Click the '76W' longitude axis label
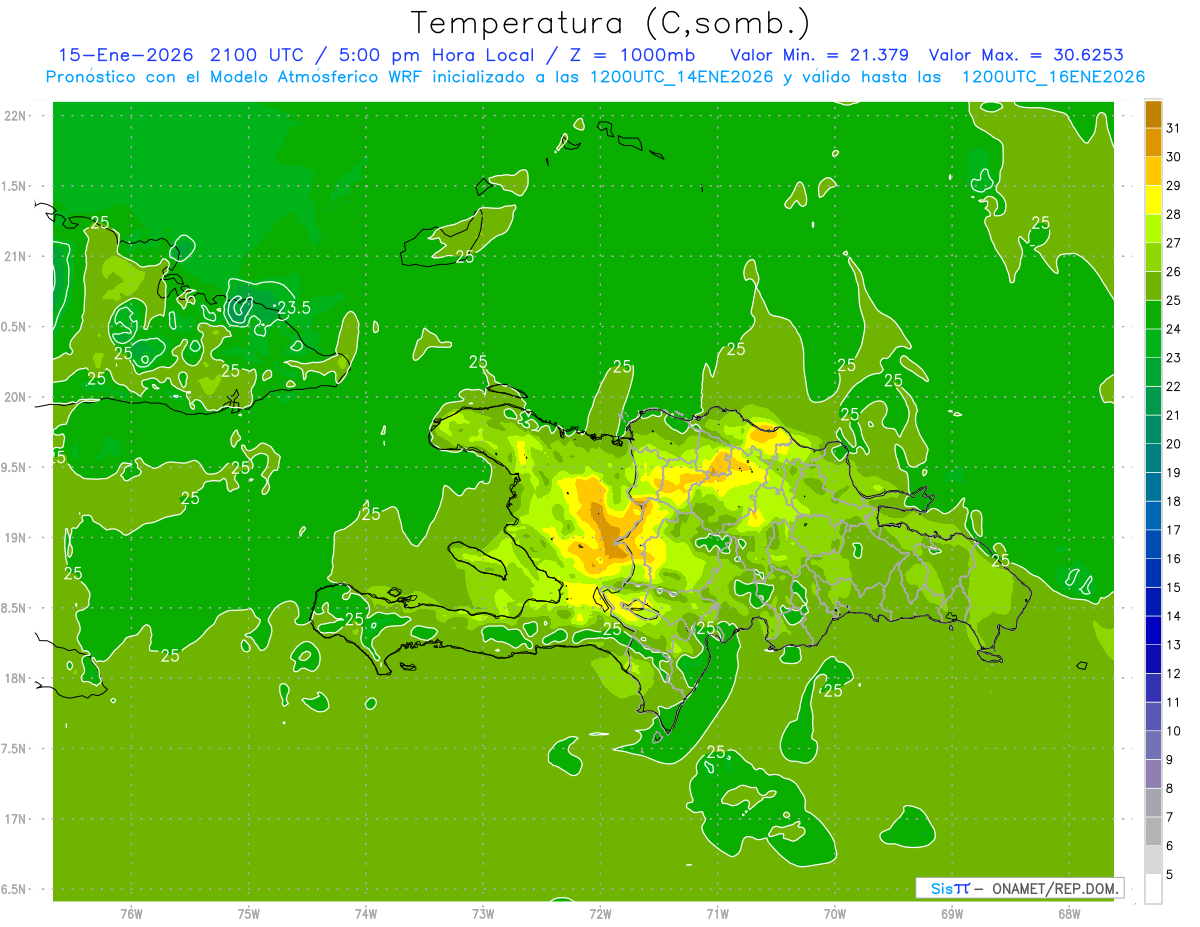 (x=131, y=913)
